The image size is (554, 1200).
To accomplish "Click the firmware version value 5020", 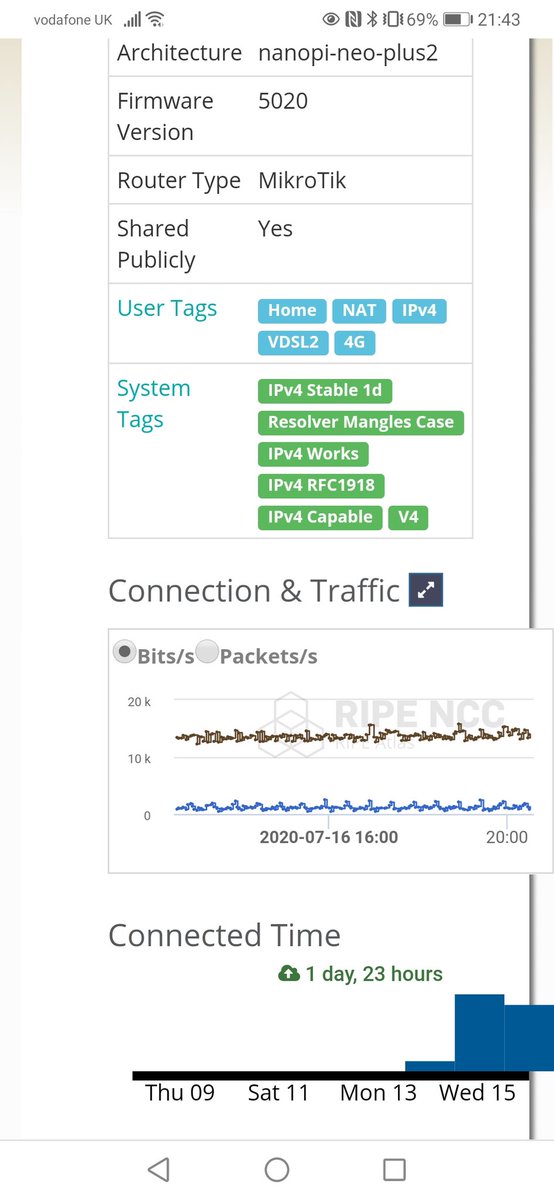I will point(283,101).
